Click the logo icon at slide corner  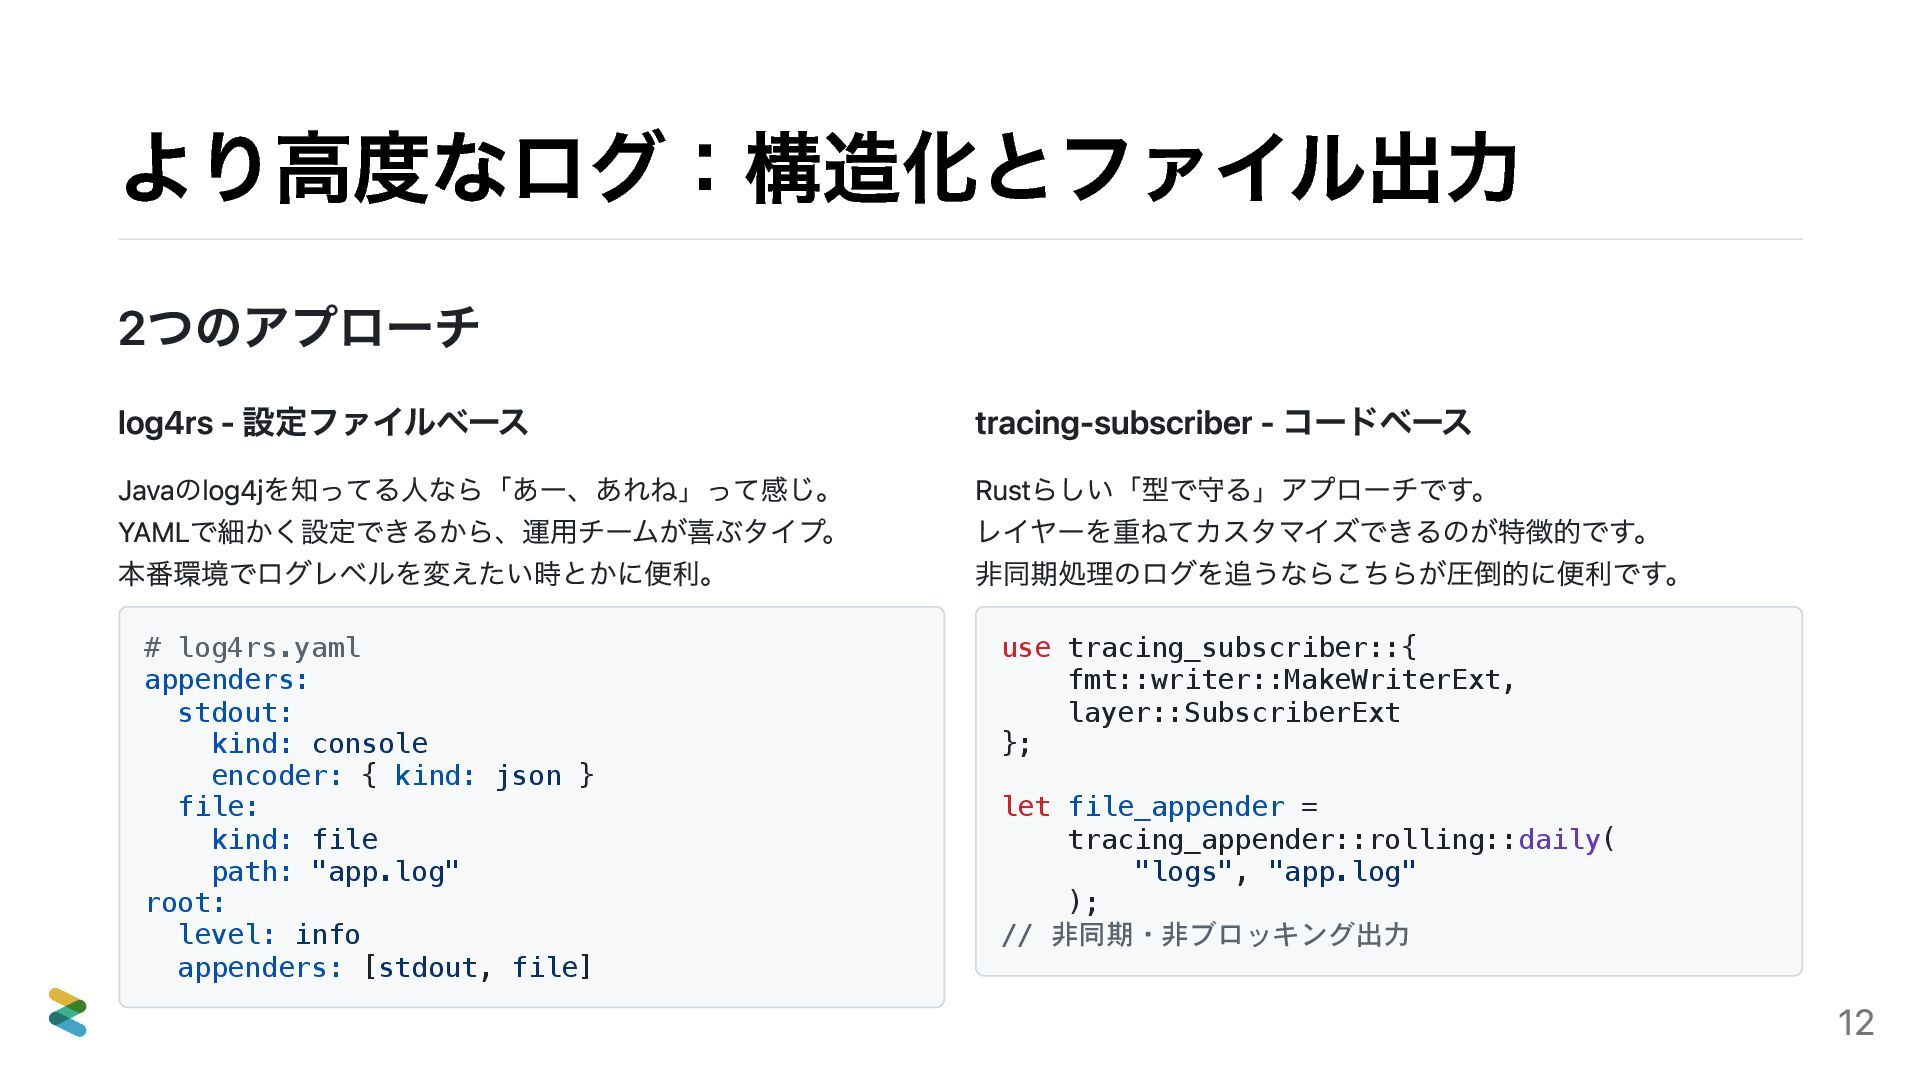click(68, 1012)
